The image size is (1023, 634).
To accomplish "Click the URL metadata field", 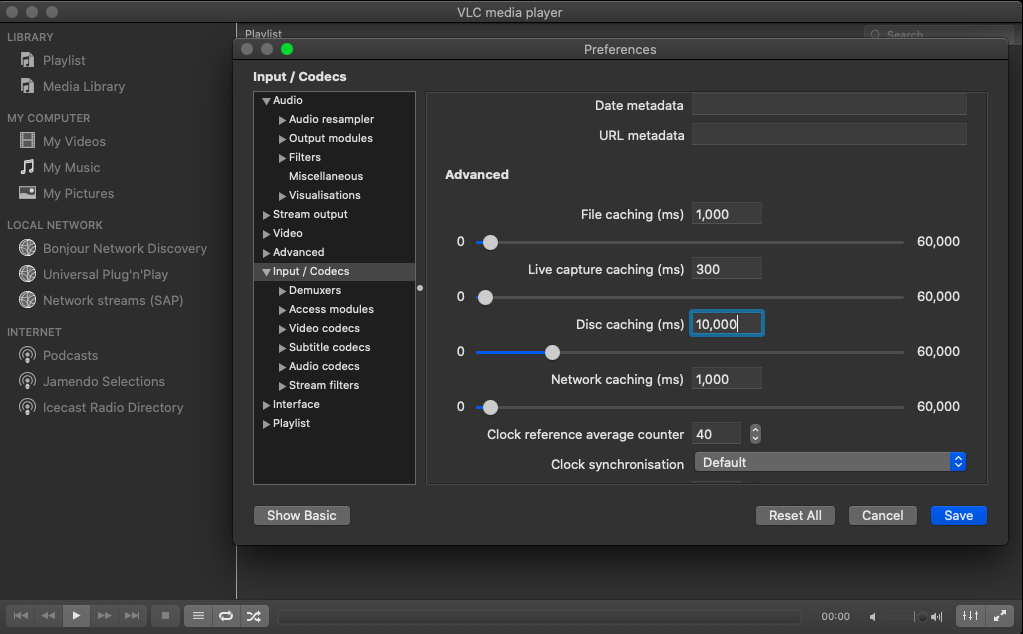I will click(x=829, y=134).
